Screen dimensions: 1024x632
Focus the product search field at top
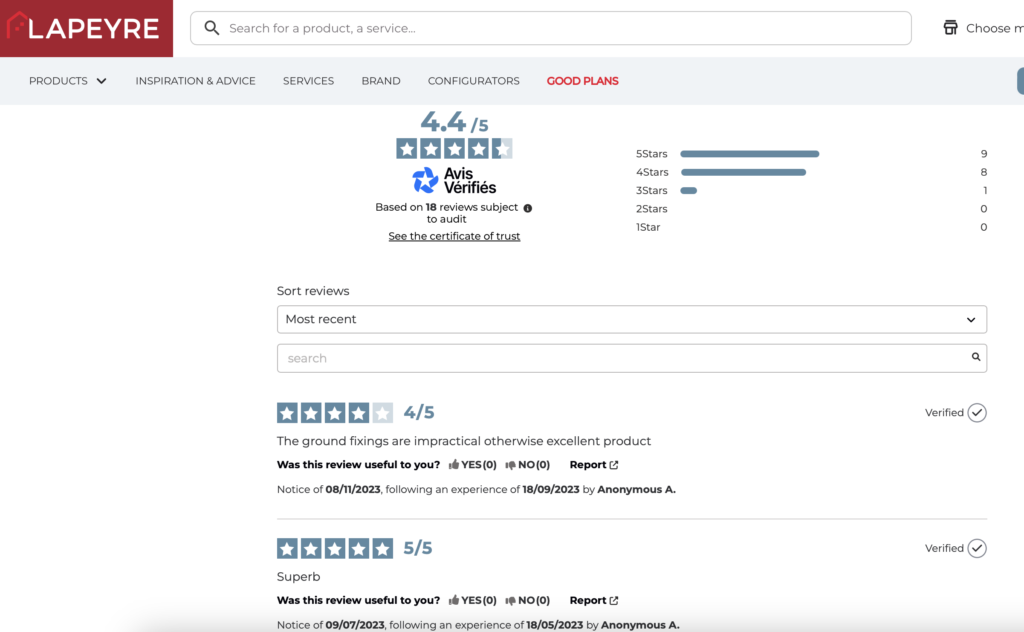tap(551, 28)
